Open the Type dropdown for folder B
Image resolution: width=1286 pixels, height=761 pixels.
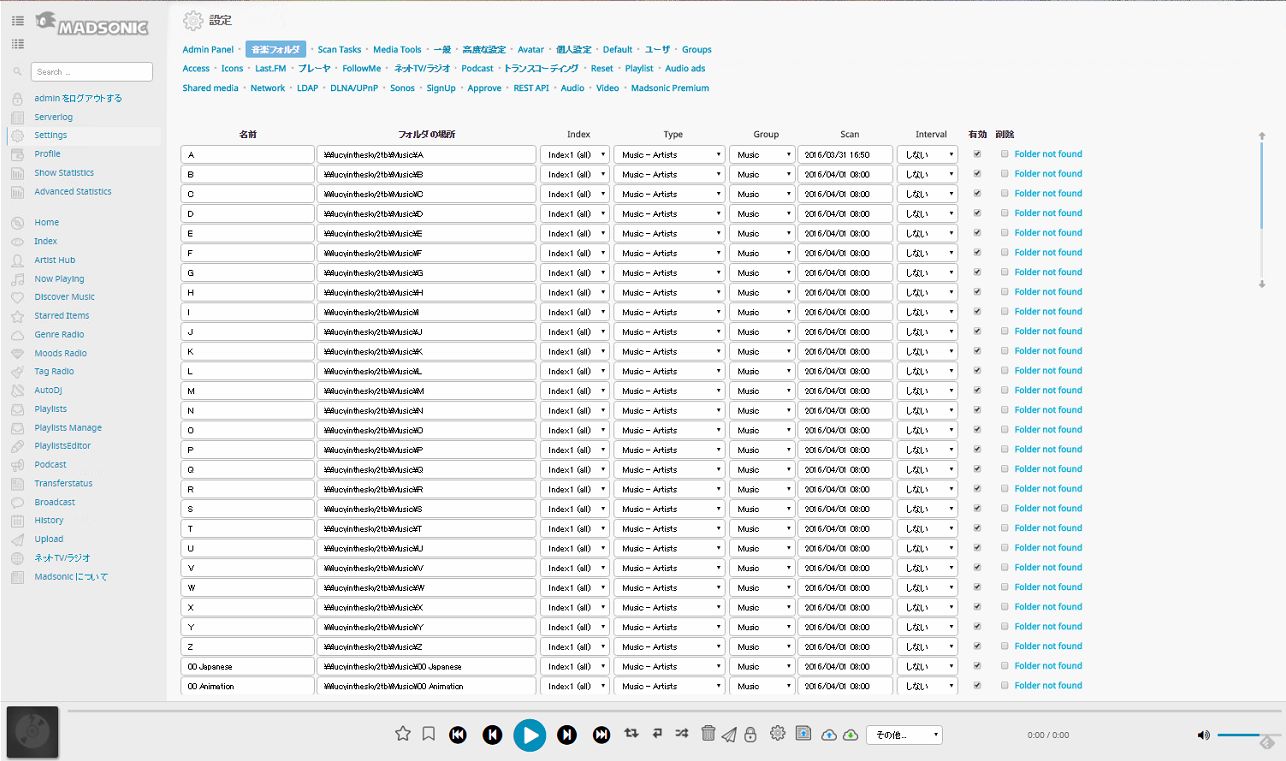669,174
